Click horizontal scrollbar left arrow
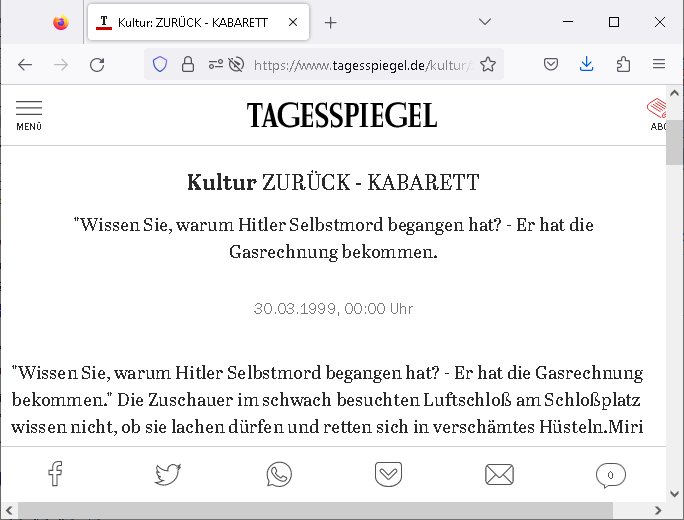 click(x=9, y=510)
